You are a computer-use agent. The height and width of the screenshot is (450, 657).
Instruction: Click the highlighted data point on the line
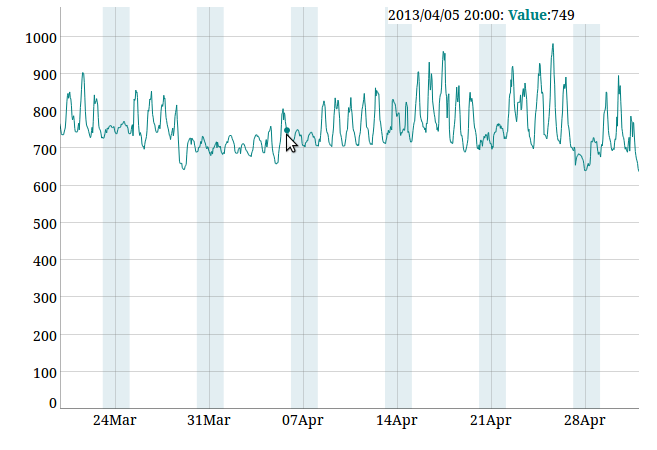tap(287, 131)
